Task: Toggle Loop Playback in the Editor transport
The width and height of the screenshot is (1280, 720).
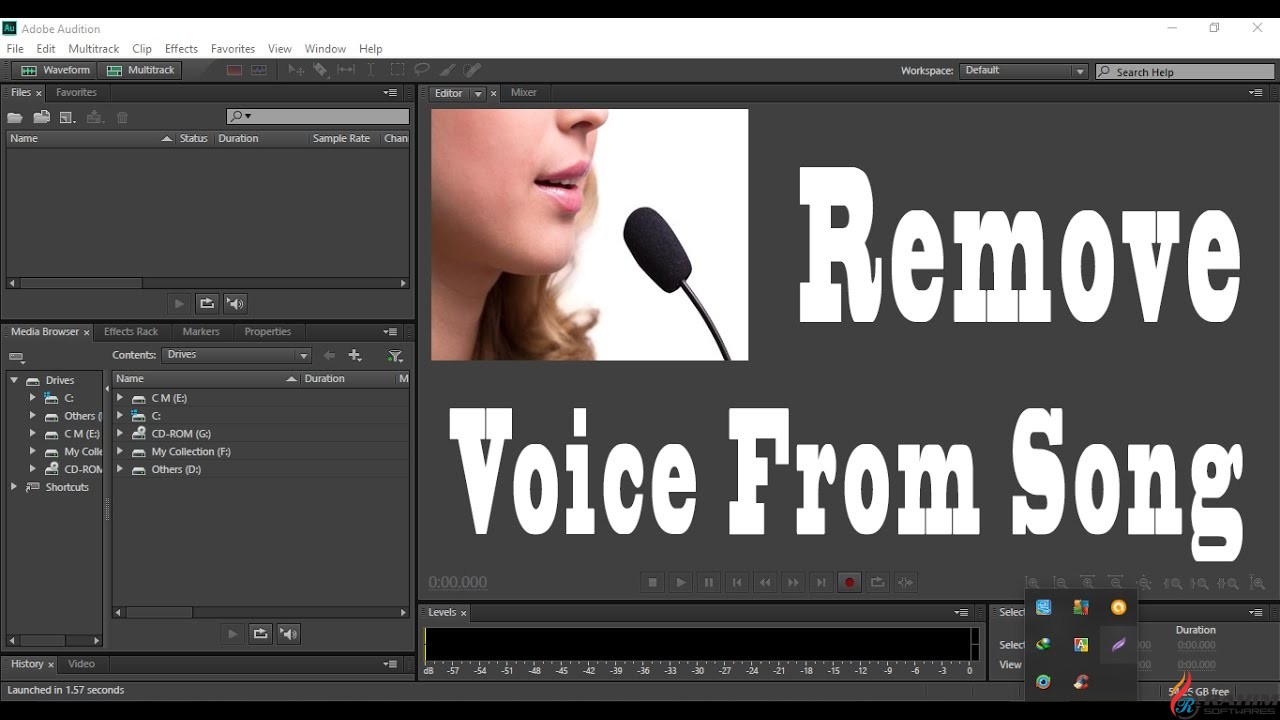Action: [877, 582]
